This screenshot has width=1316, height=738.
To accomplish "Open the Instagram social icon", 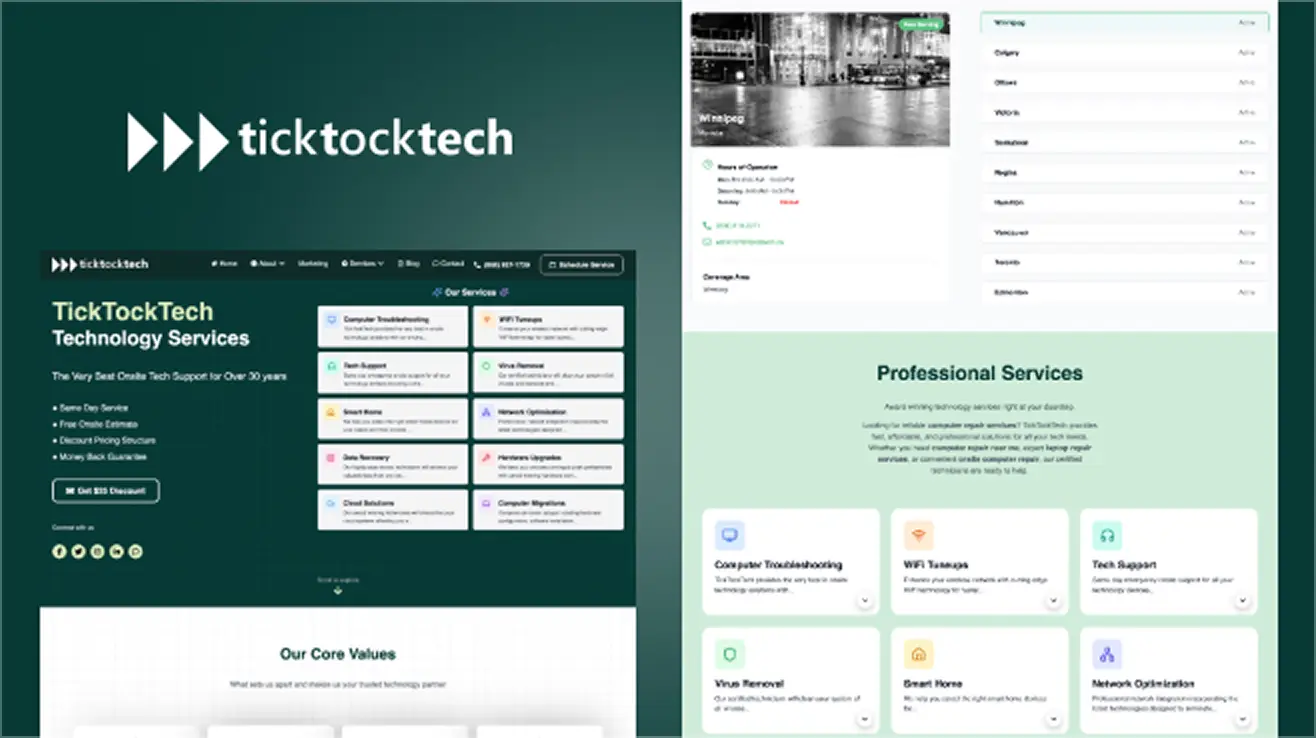I will coord(97,551).
